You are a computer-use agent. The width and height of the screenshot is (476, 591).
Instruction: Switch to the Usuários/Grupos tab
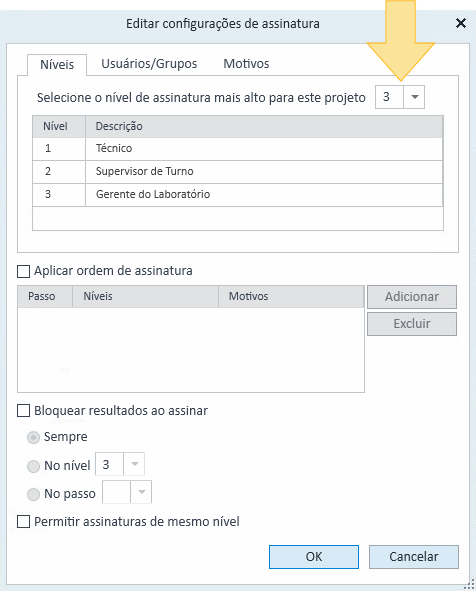(x=149, y=64)
